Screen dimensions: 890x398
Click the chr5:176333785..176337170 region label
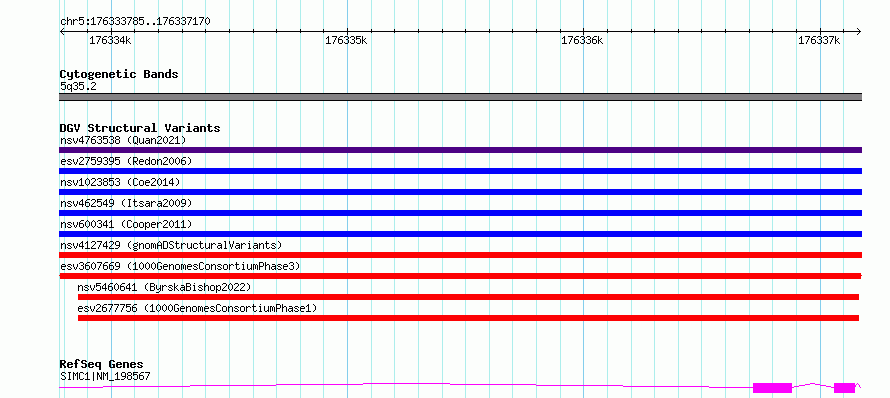click(135, 22)
